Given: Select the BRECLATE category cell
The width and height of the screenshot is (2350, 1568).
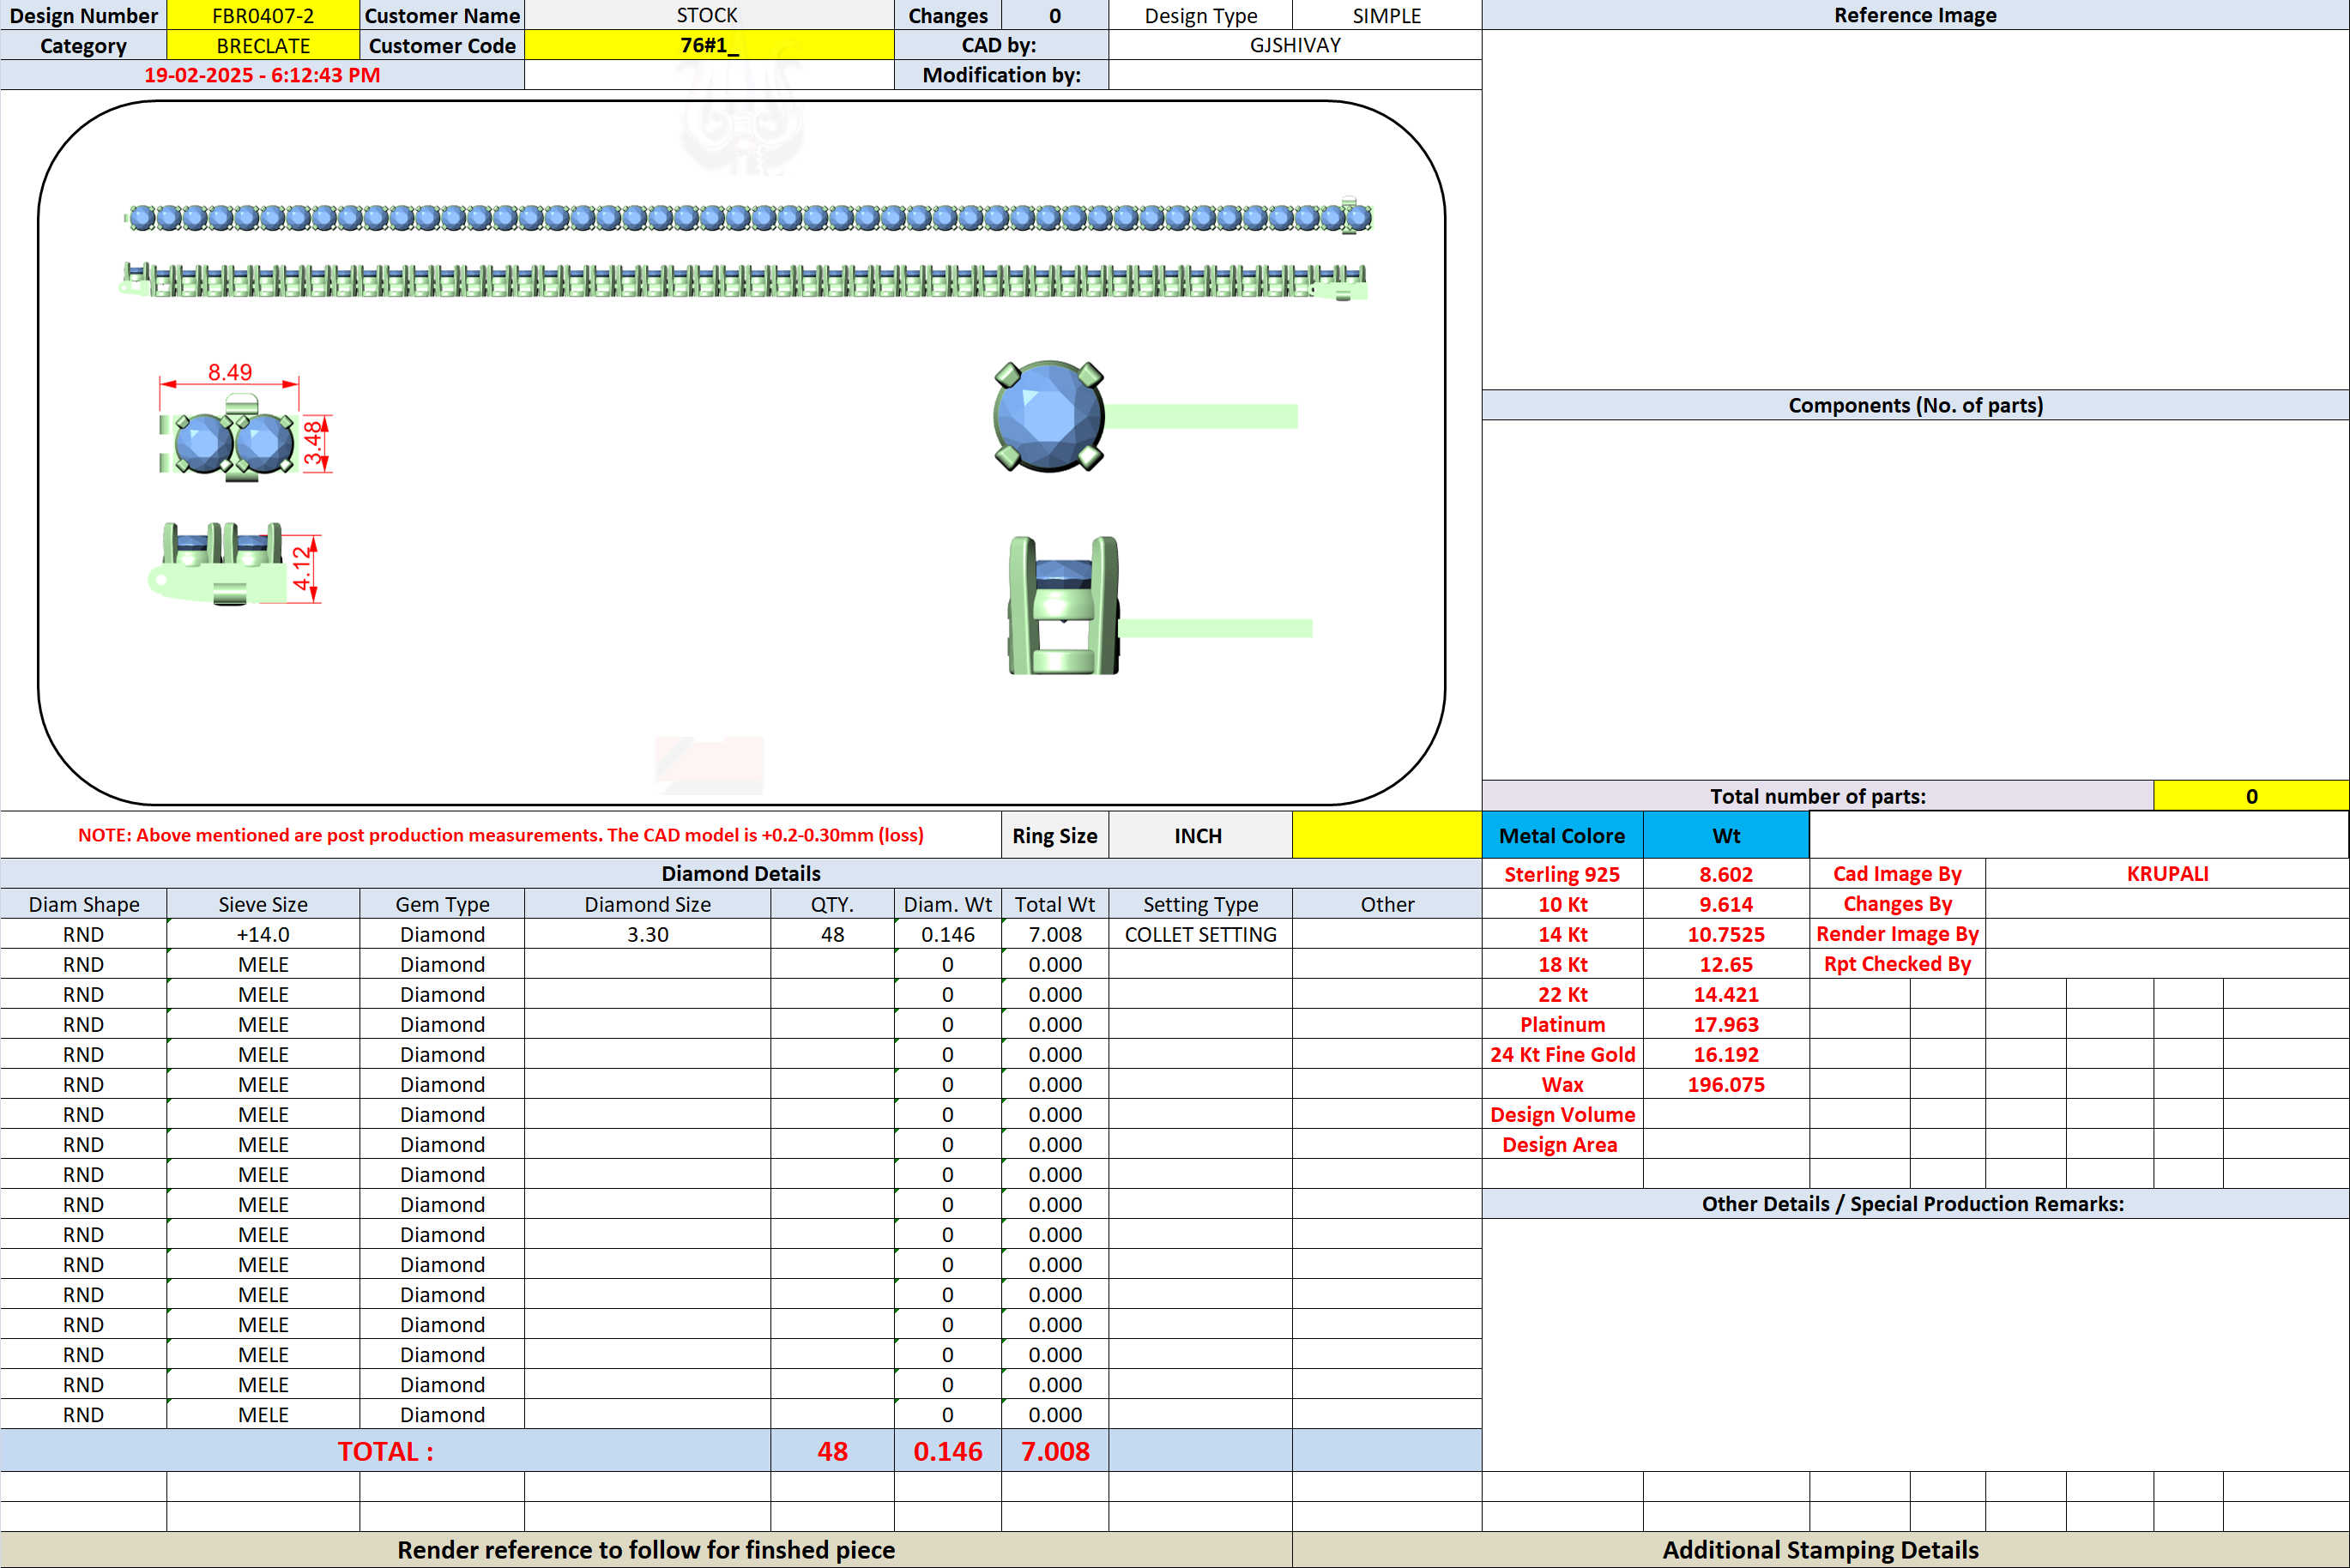Looking at the screenshot, I should tap(263, 45).
